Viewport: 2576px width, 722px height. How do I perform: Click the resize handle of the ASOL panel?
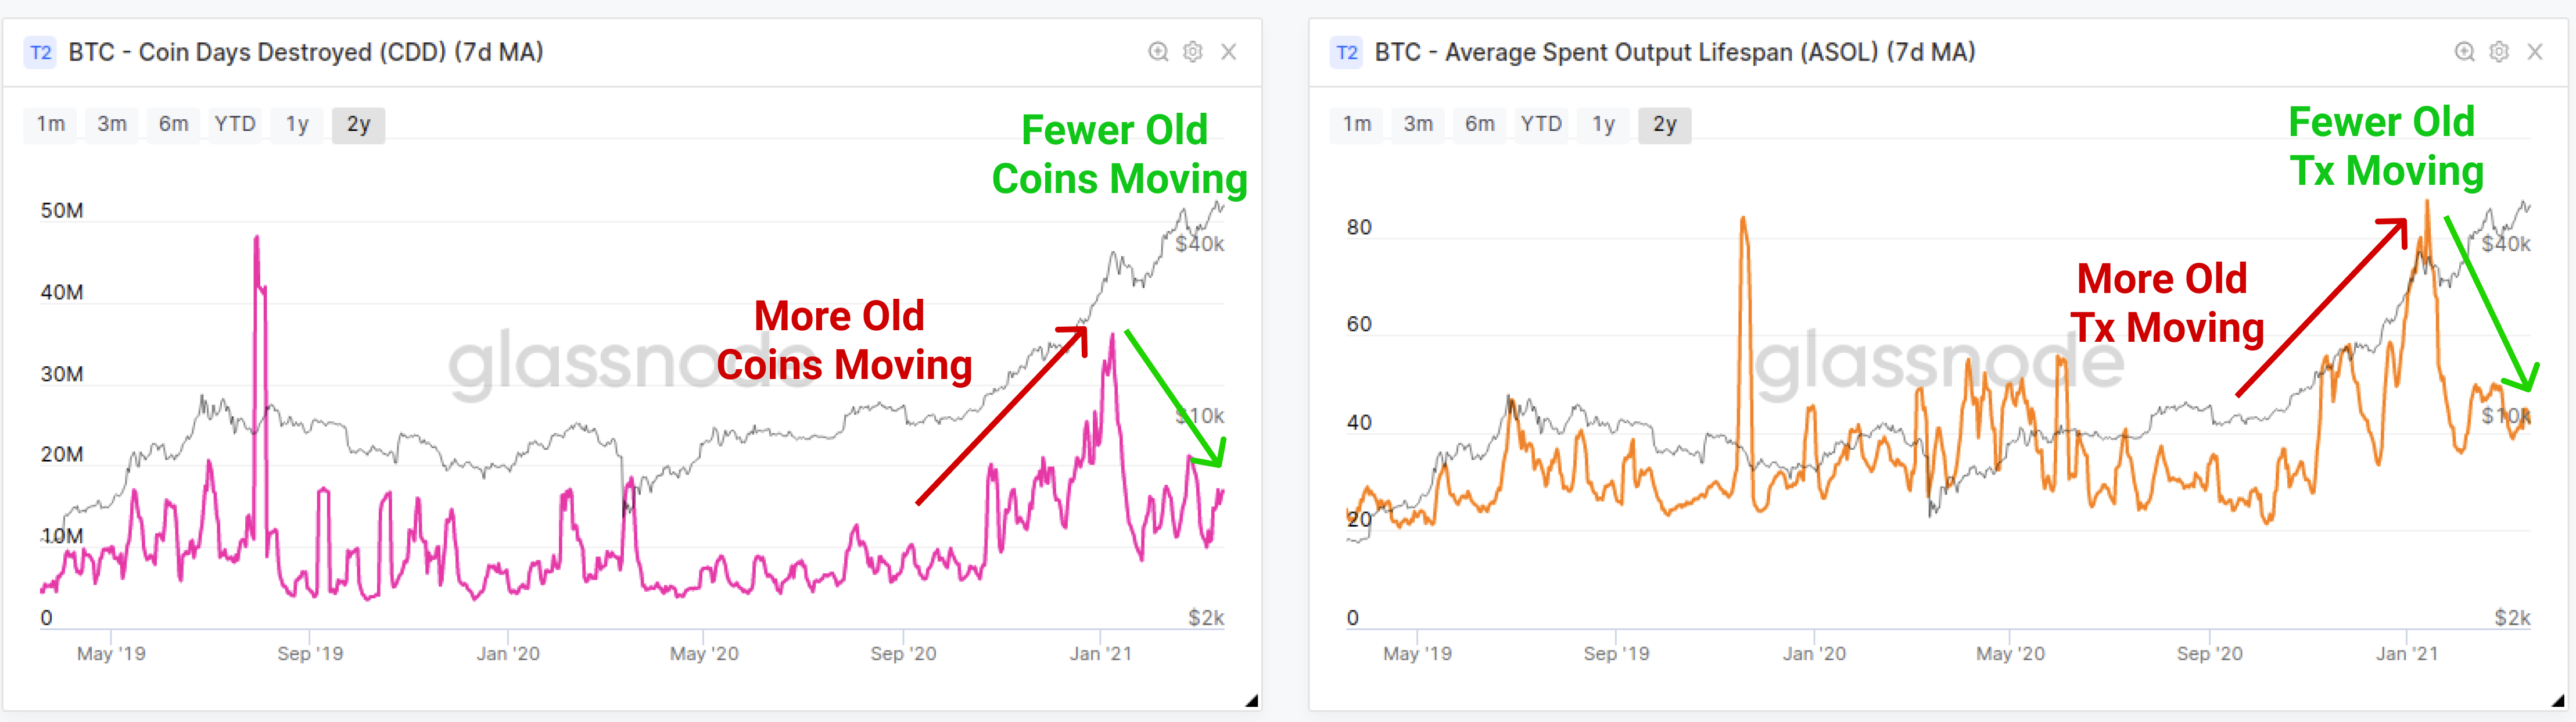(2557, 701)
